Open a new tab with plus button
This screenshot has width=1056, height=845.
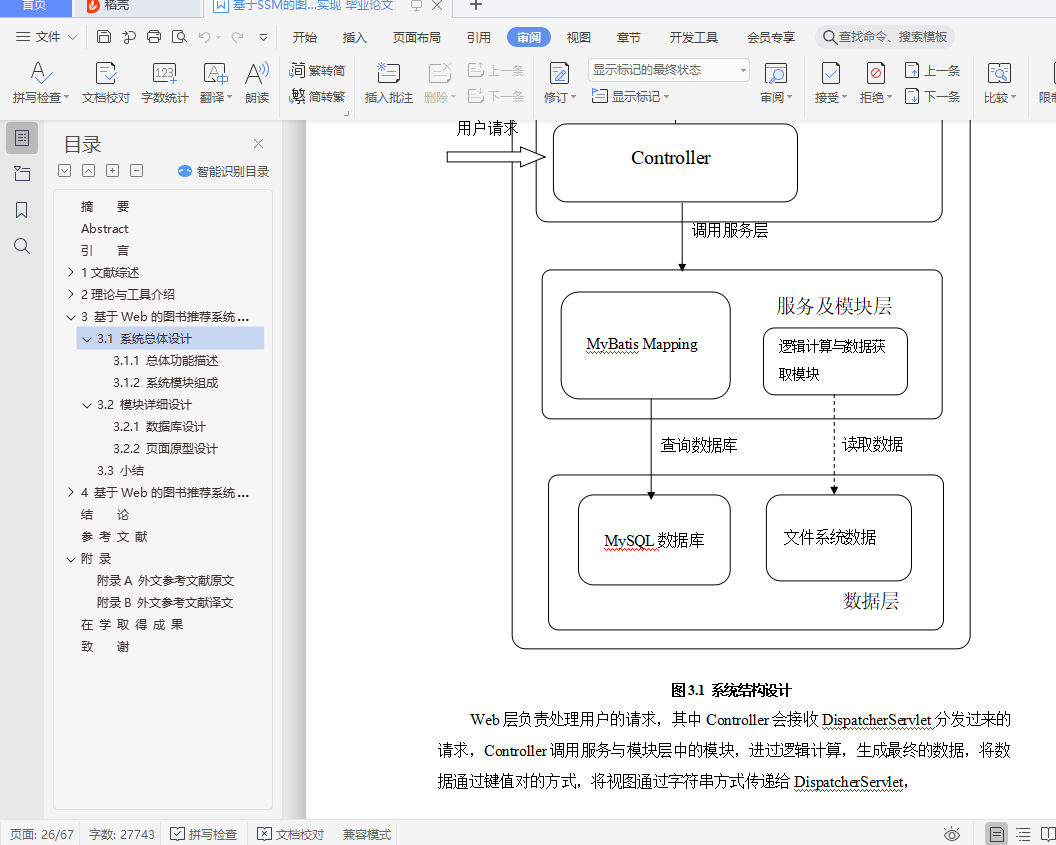475,5
